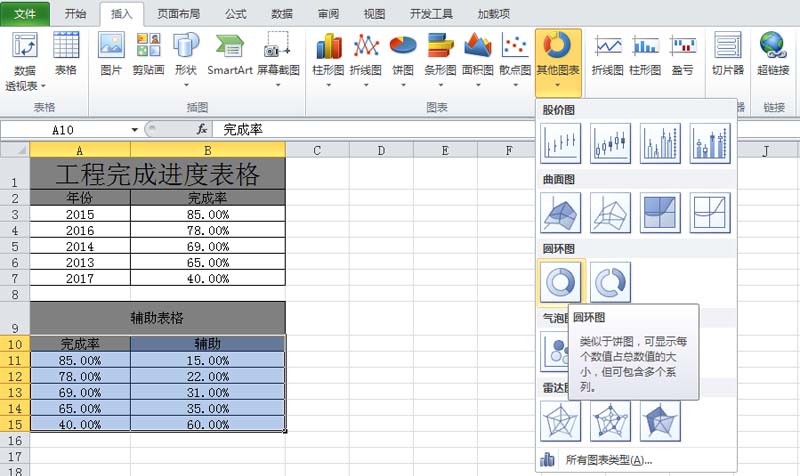800x476 pixels.
Task: Switch to the 页面布局 Page Layout tab
Action: tap(178, 14)
